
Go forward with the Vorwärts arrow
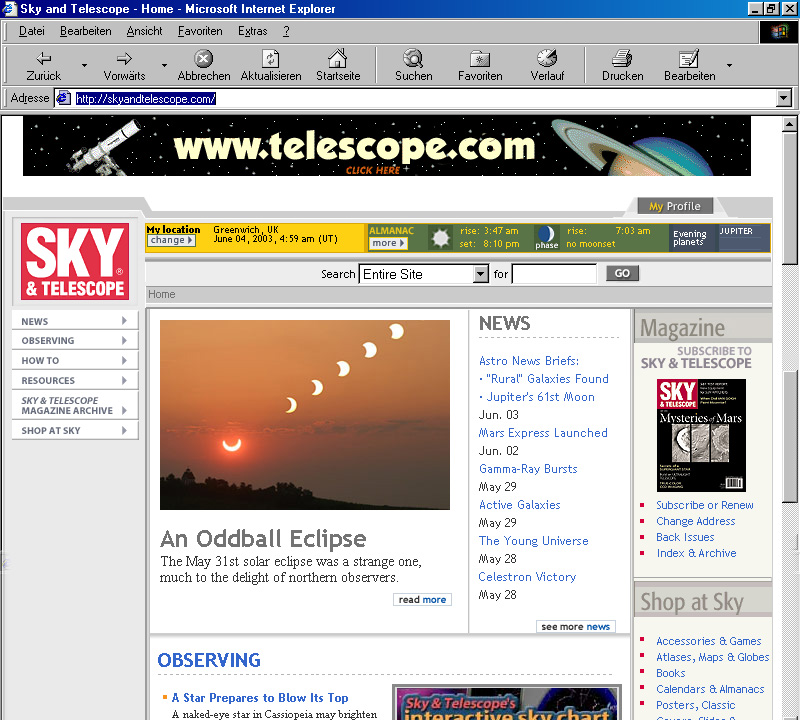124,65
